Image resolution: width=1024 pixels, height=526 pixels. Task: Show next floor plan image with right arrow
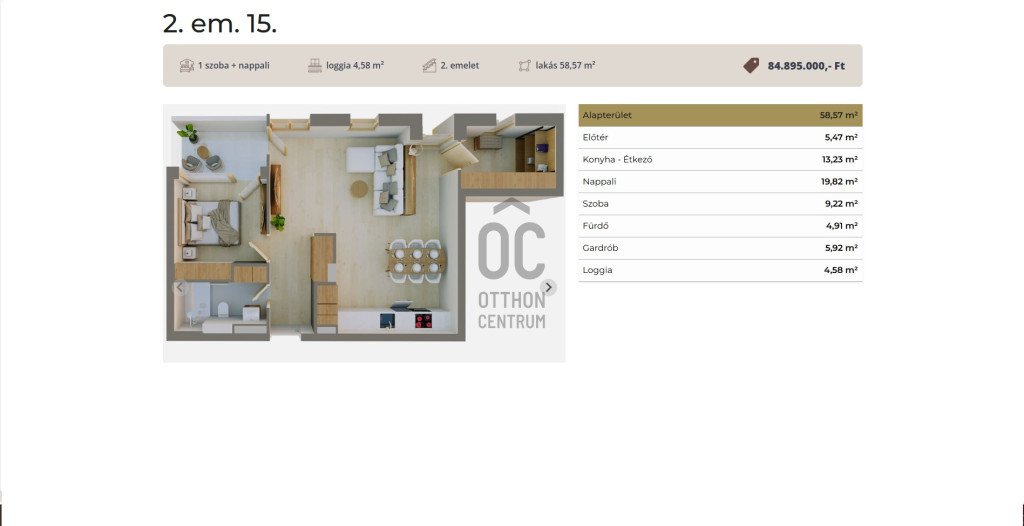pos(548,287)
